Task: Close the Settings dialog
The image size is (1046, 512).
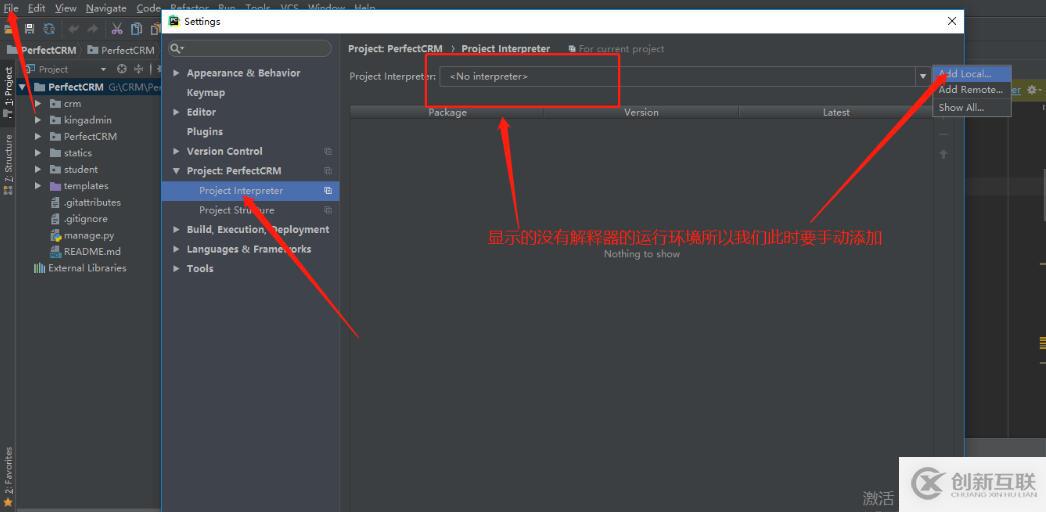Action: (952, 21)
